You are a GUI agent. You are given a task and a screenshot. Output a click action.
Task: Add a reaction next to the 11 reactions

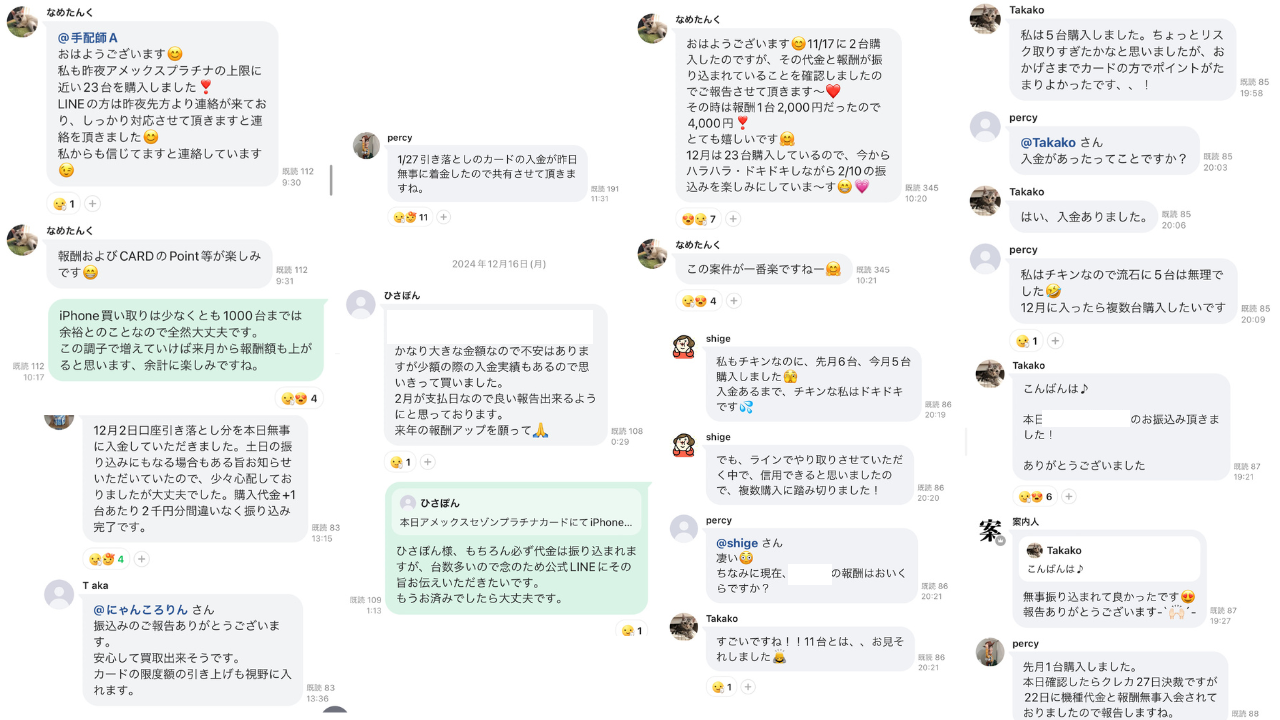(444, 217)
